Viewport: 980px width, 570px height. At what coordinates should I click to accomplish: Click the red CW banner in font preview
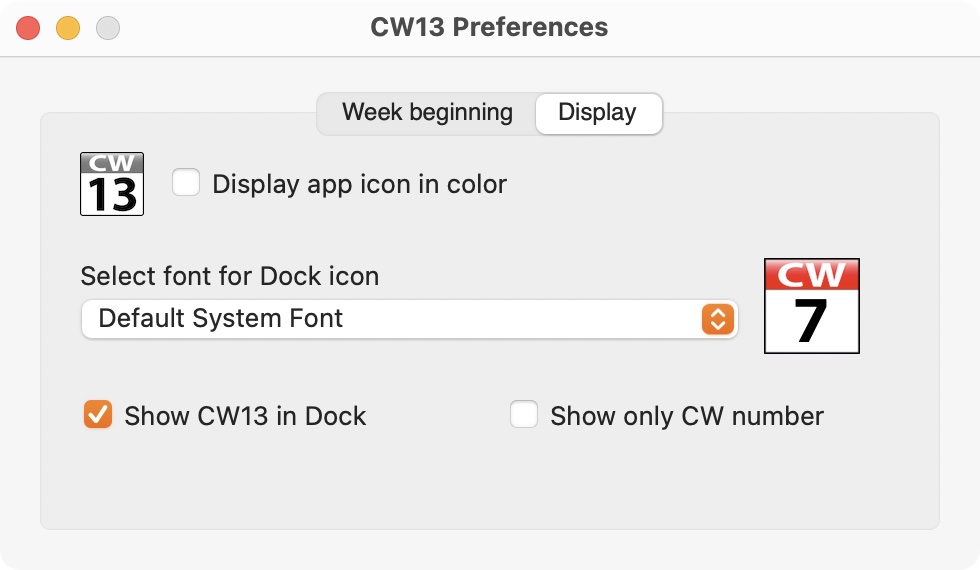coord(812,274)
